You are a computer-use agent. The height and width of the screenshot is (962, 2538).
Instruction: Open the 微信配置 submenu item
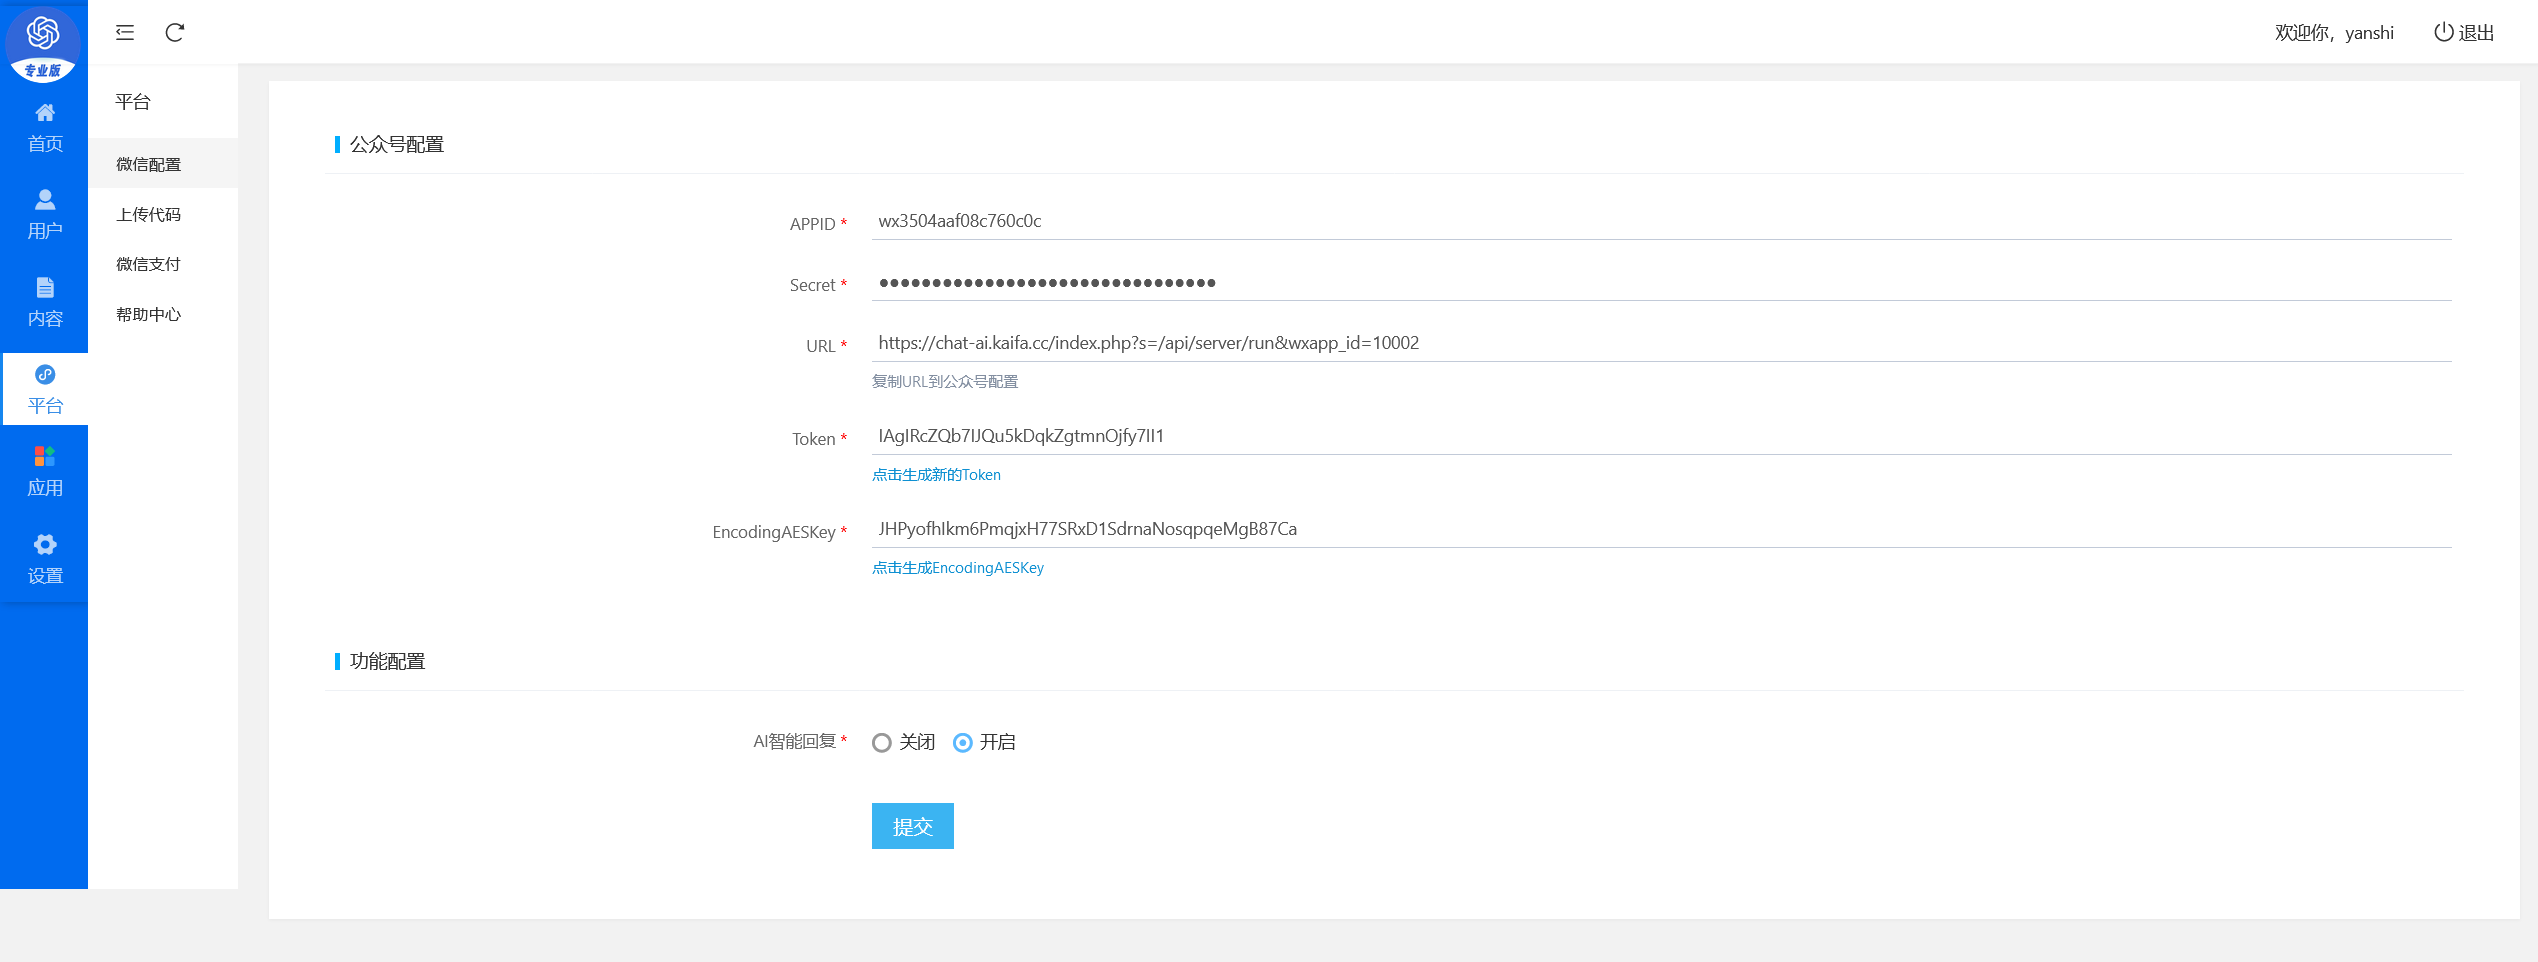pyautogui.click(x=149, y=165)
